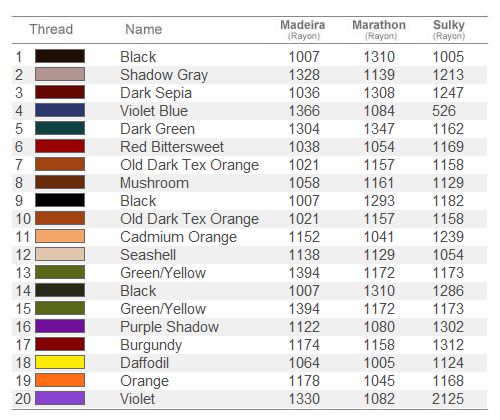Select the Red Bittersweet thread name
The image size is (500, 420).
pos(172,147)
